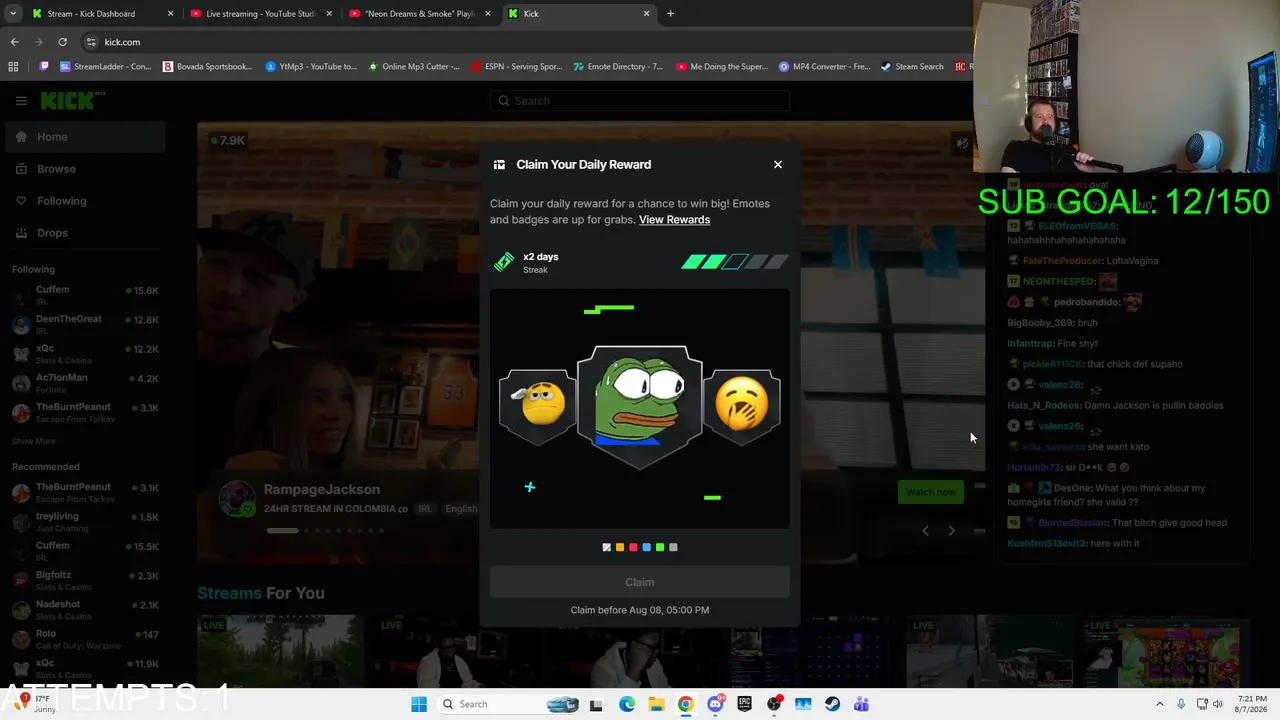Open the Windows Start menu

click(x=419, y=704)
